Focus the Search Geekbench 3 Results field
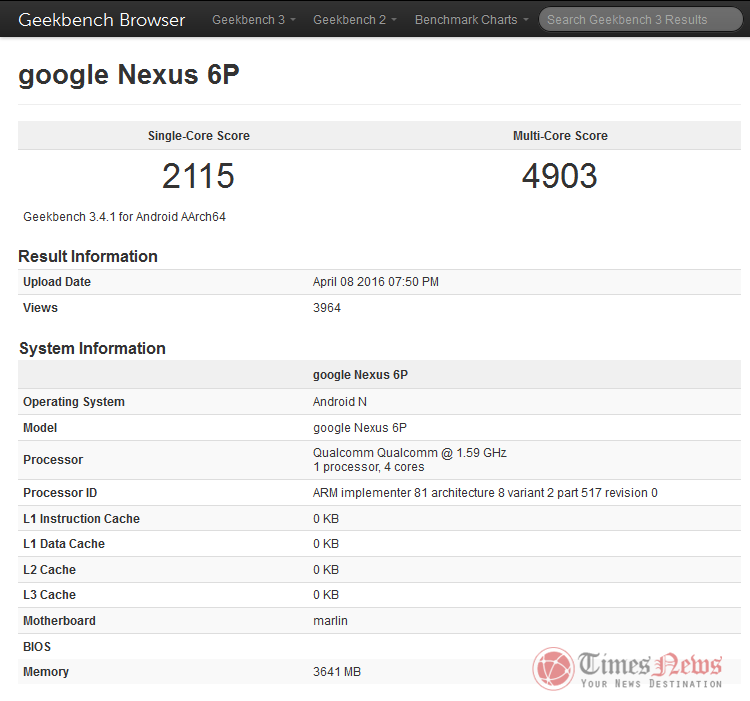 640,19
